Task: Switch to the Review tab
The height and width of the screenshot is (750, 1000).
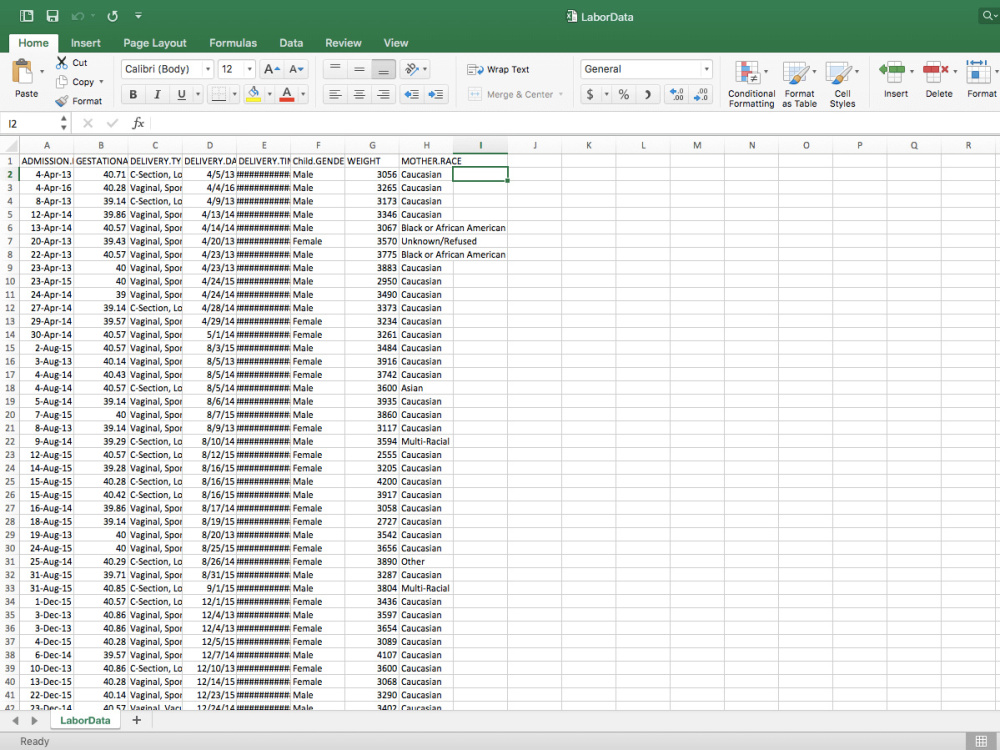Action: [343, 43]
